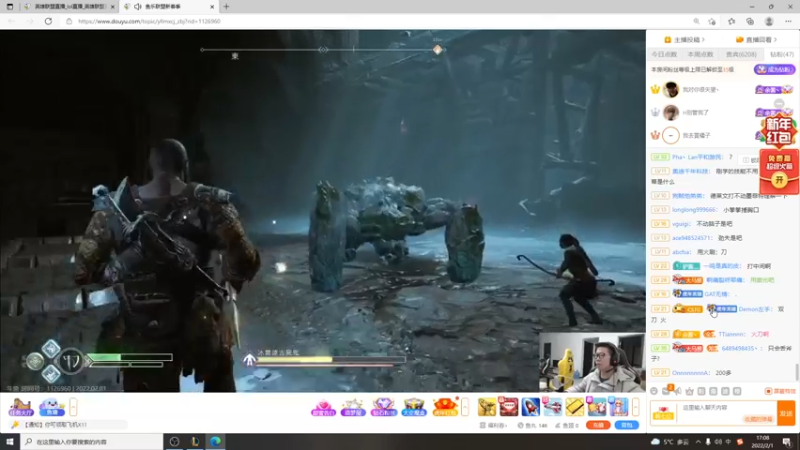Image resolution: width=800 pixels, height=450 pixels.
Task: Click the purple 成为钻粉 button
Action: pos(774,69)
